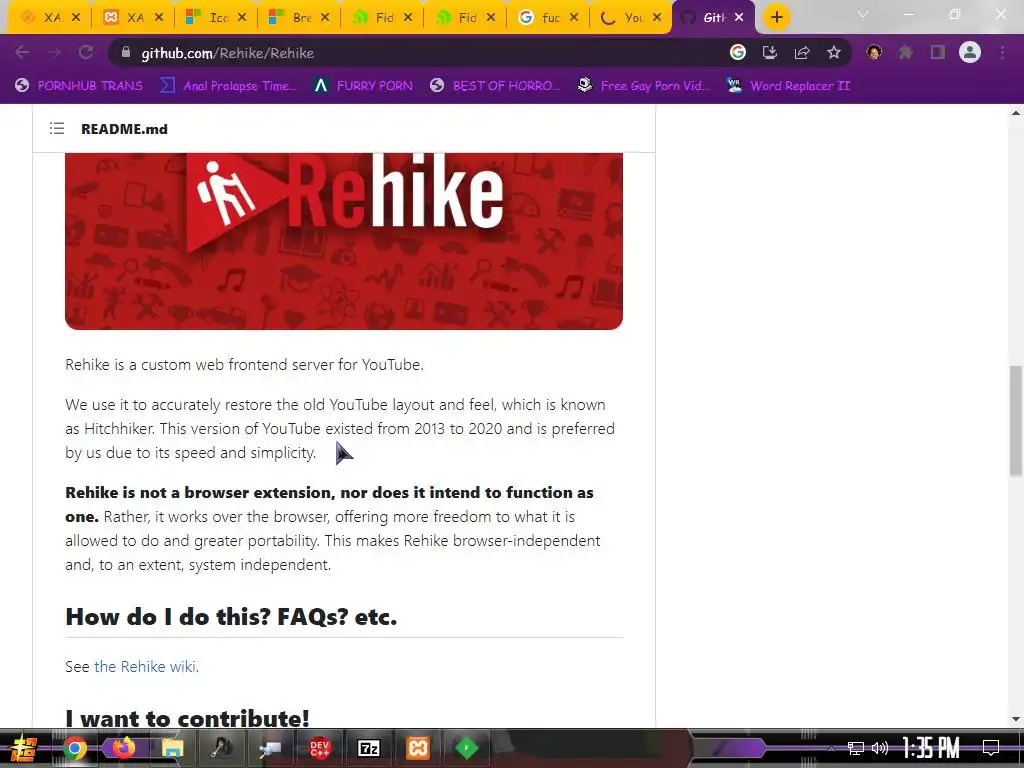Open Dev-C++ from the taskbar
This screenshot has height=768, width=1024.
point(320,748)
